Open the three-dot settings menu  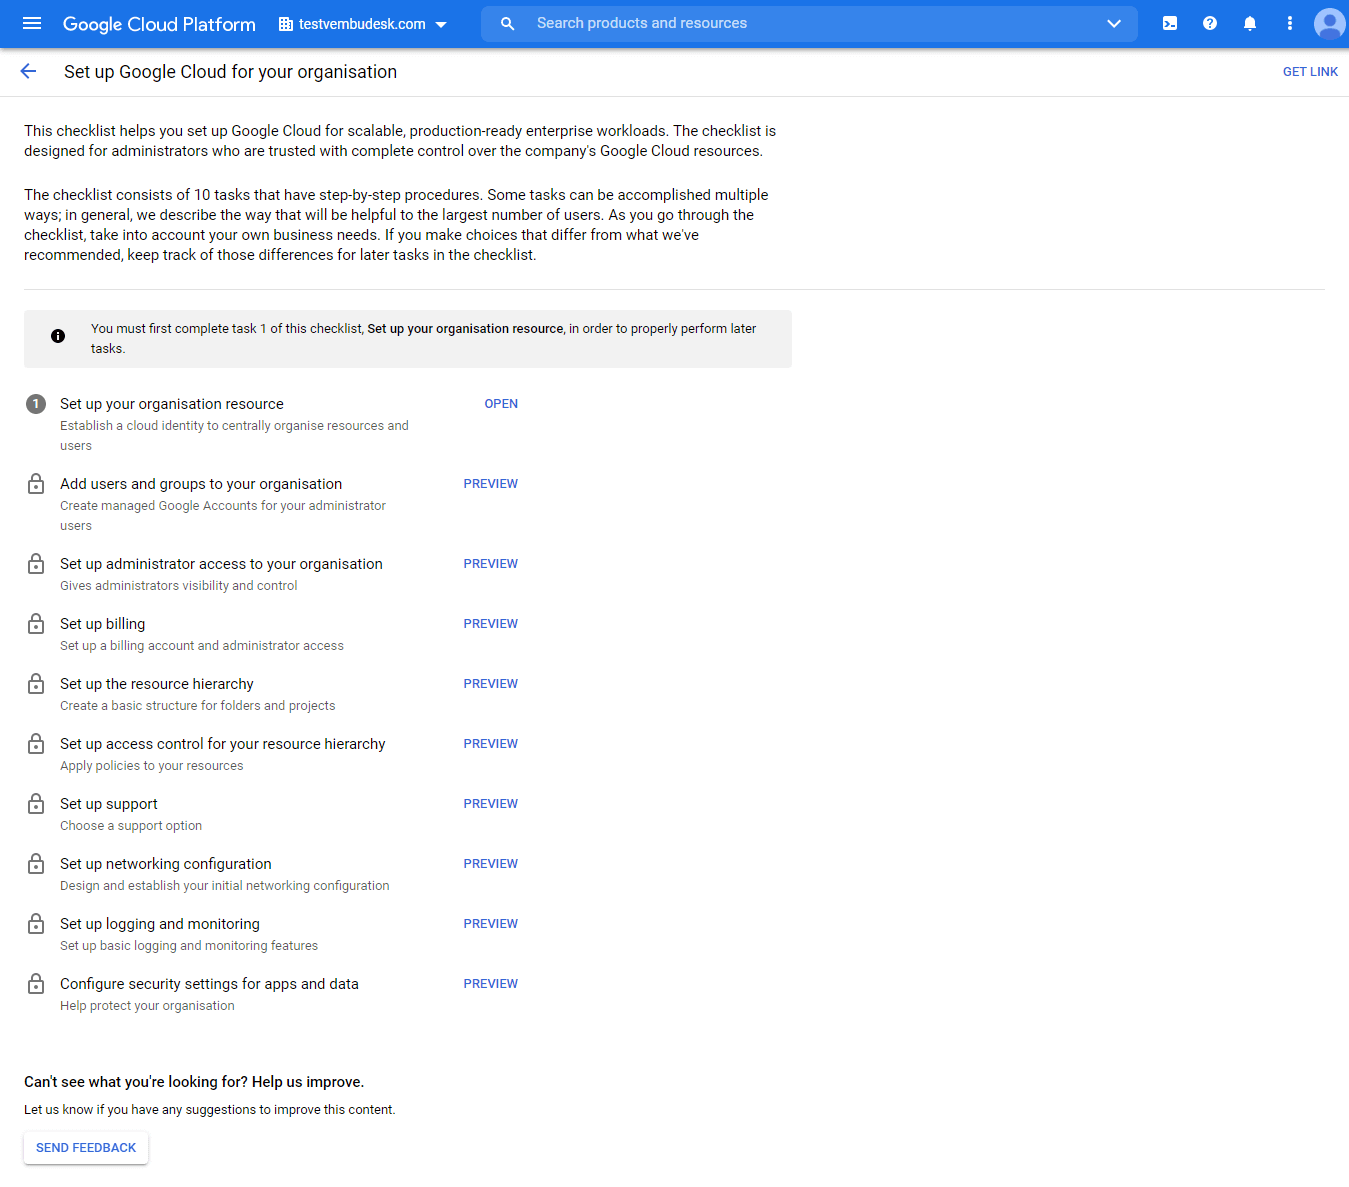[1290, 23]
